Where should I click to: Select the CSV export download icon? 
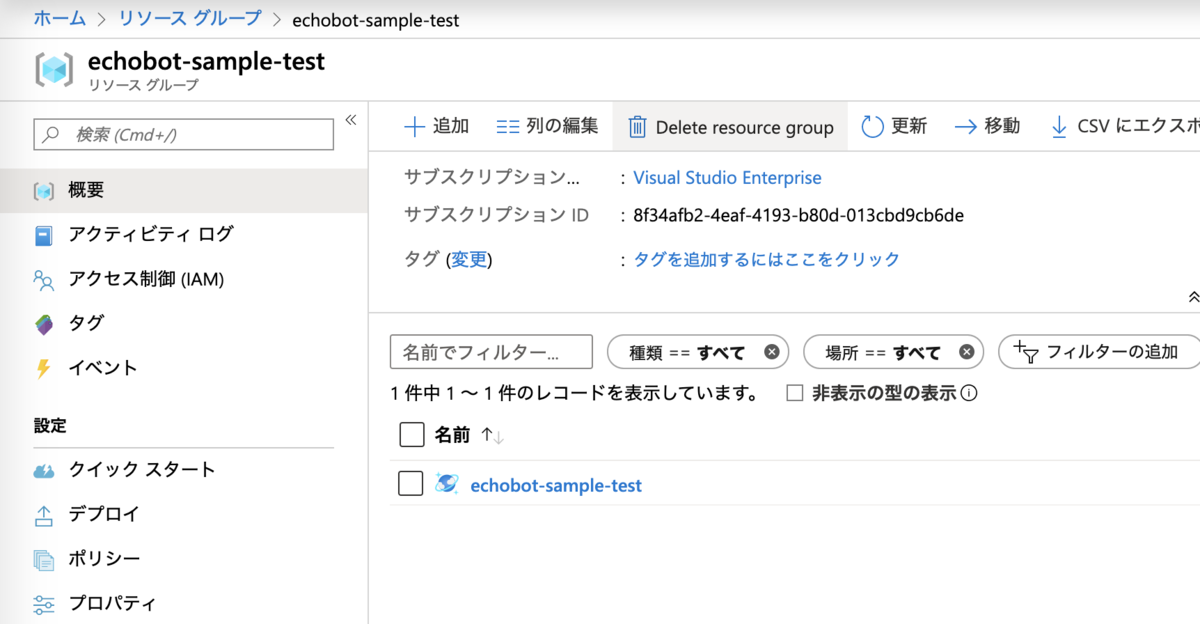pos(1057,126)
